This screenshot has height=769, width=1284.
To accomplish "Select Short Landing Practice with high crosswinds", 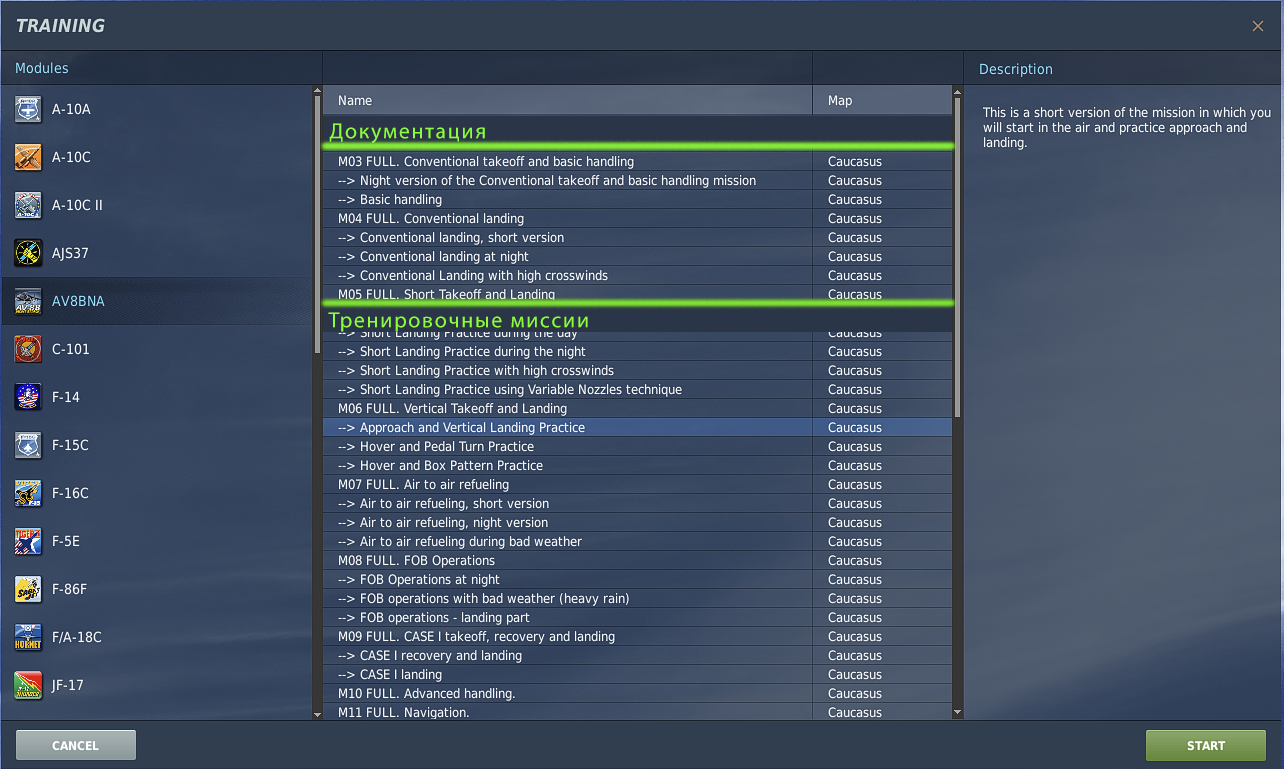I will pos(638,370).
